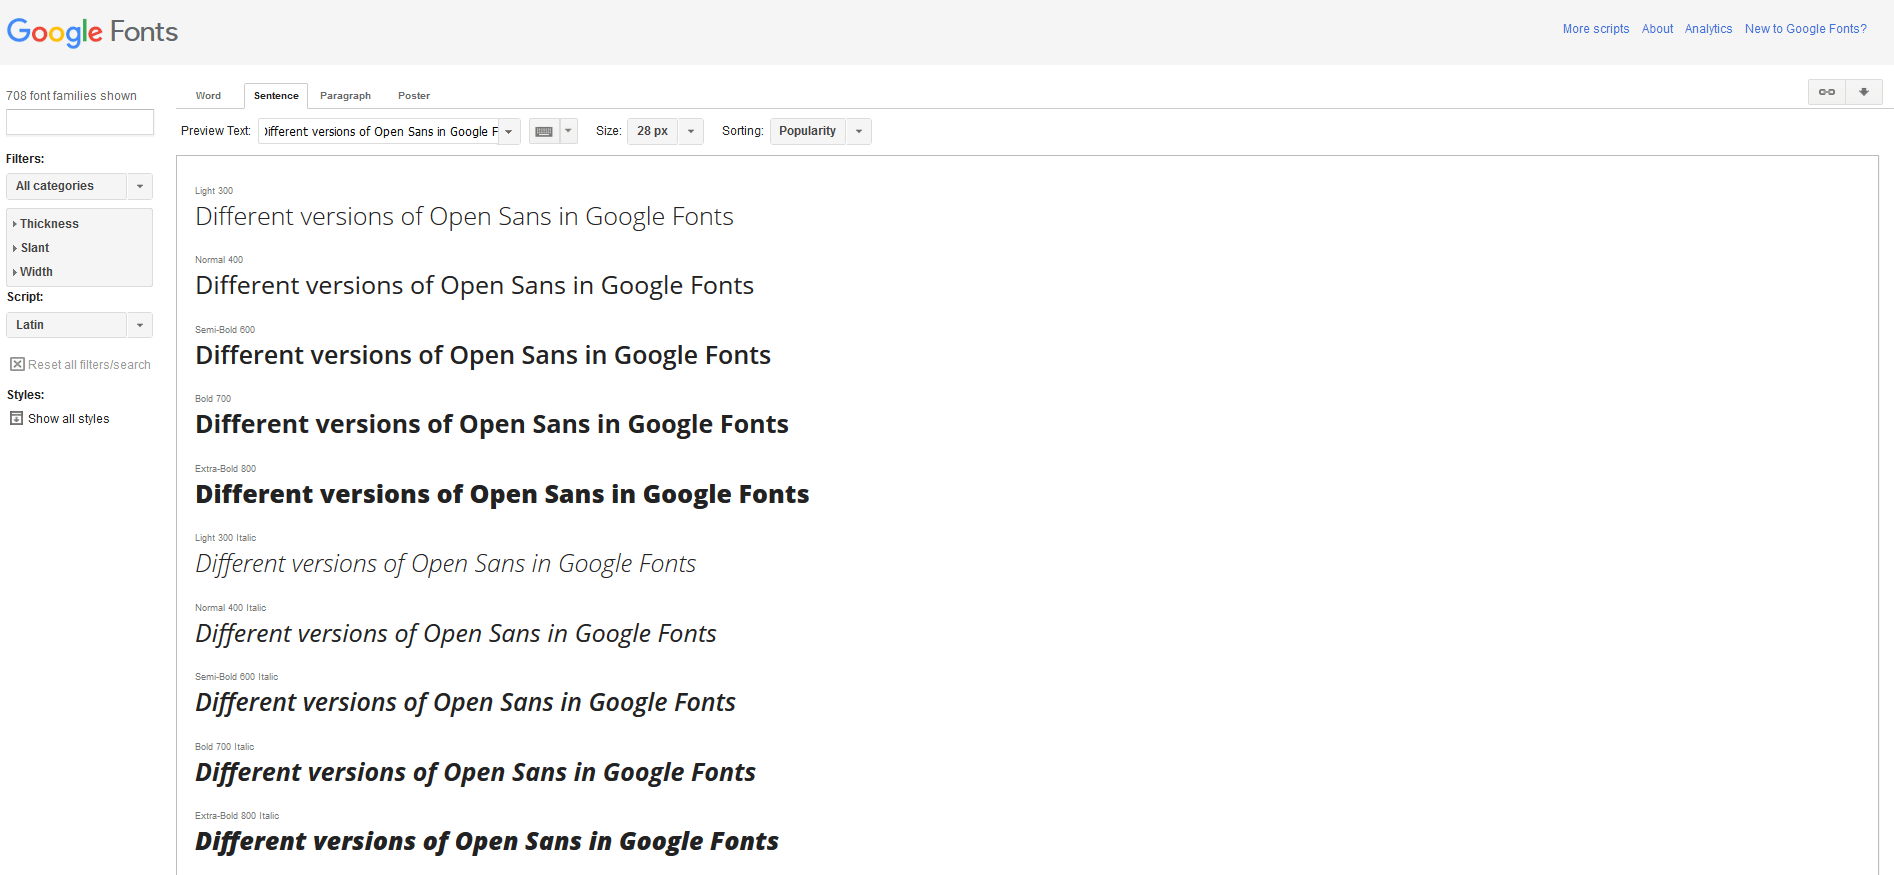Image resolution: width=1894 pixels, height=875 pixels.
Task: Click the Extra-Bold 800 Italic label
Action: pos(237,816)
